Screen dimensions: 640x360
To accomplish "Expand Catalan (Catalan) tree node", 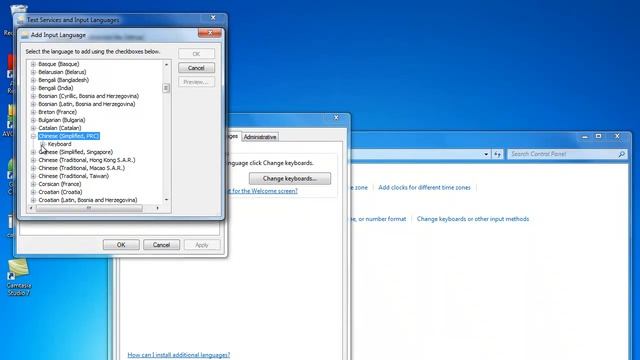I will 33,128.
